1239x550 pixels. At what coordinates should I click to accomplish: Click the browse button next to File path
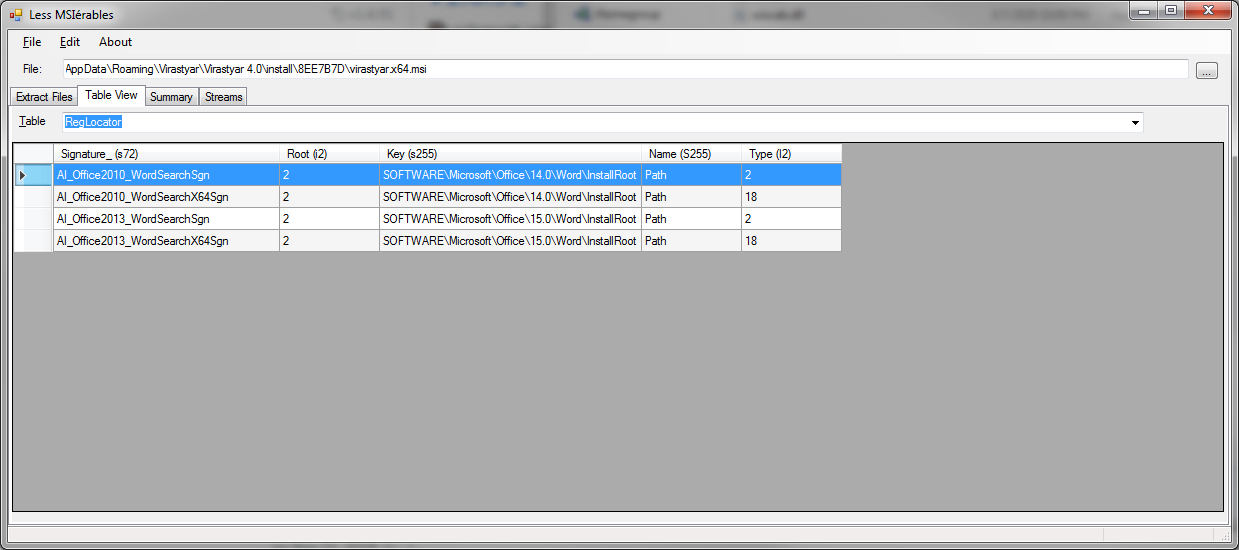pos(1207,70)
